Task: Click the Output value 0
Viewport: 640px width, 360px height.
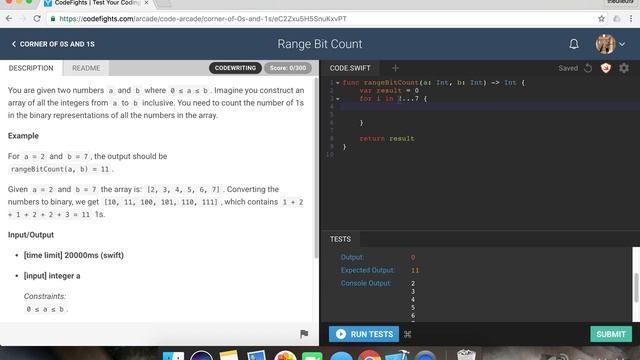Action: tap(413, 258)
